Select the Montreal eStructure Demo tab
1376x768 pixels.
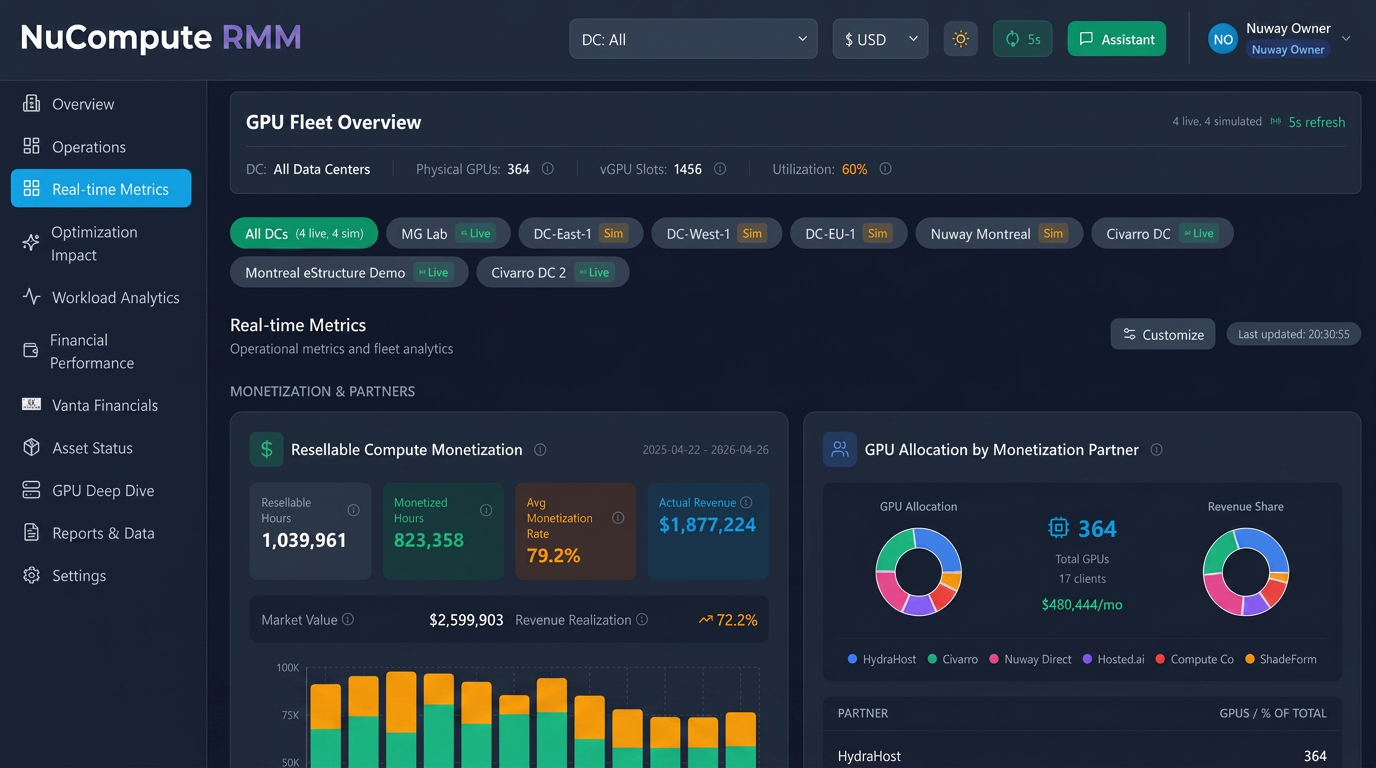pyautogui.click(x=349, y=272)
